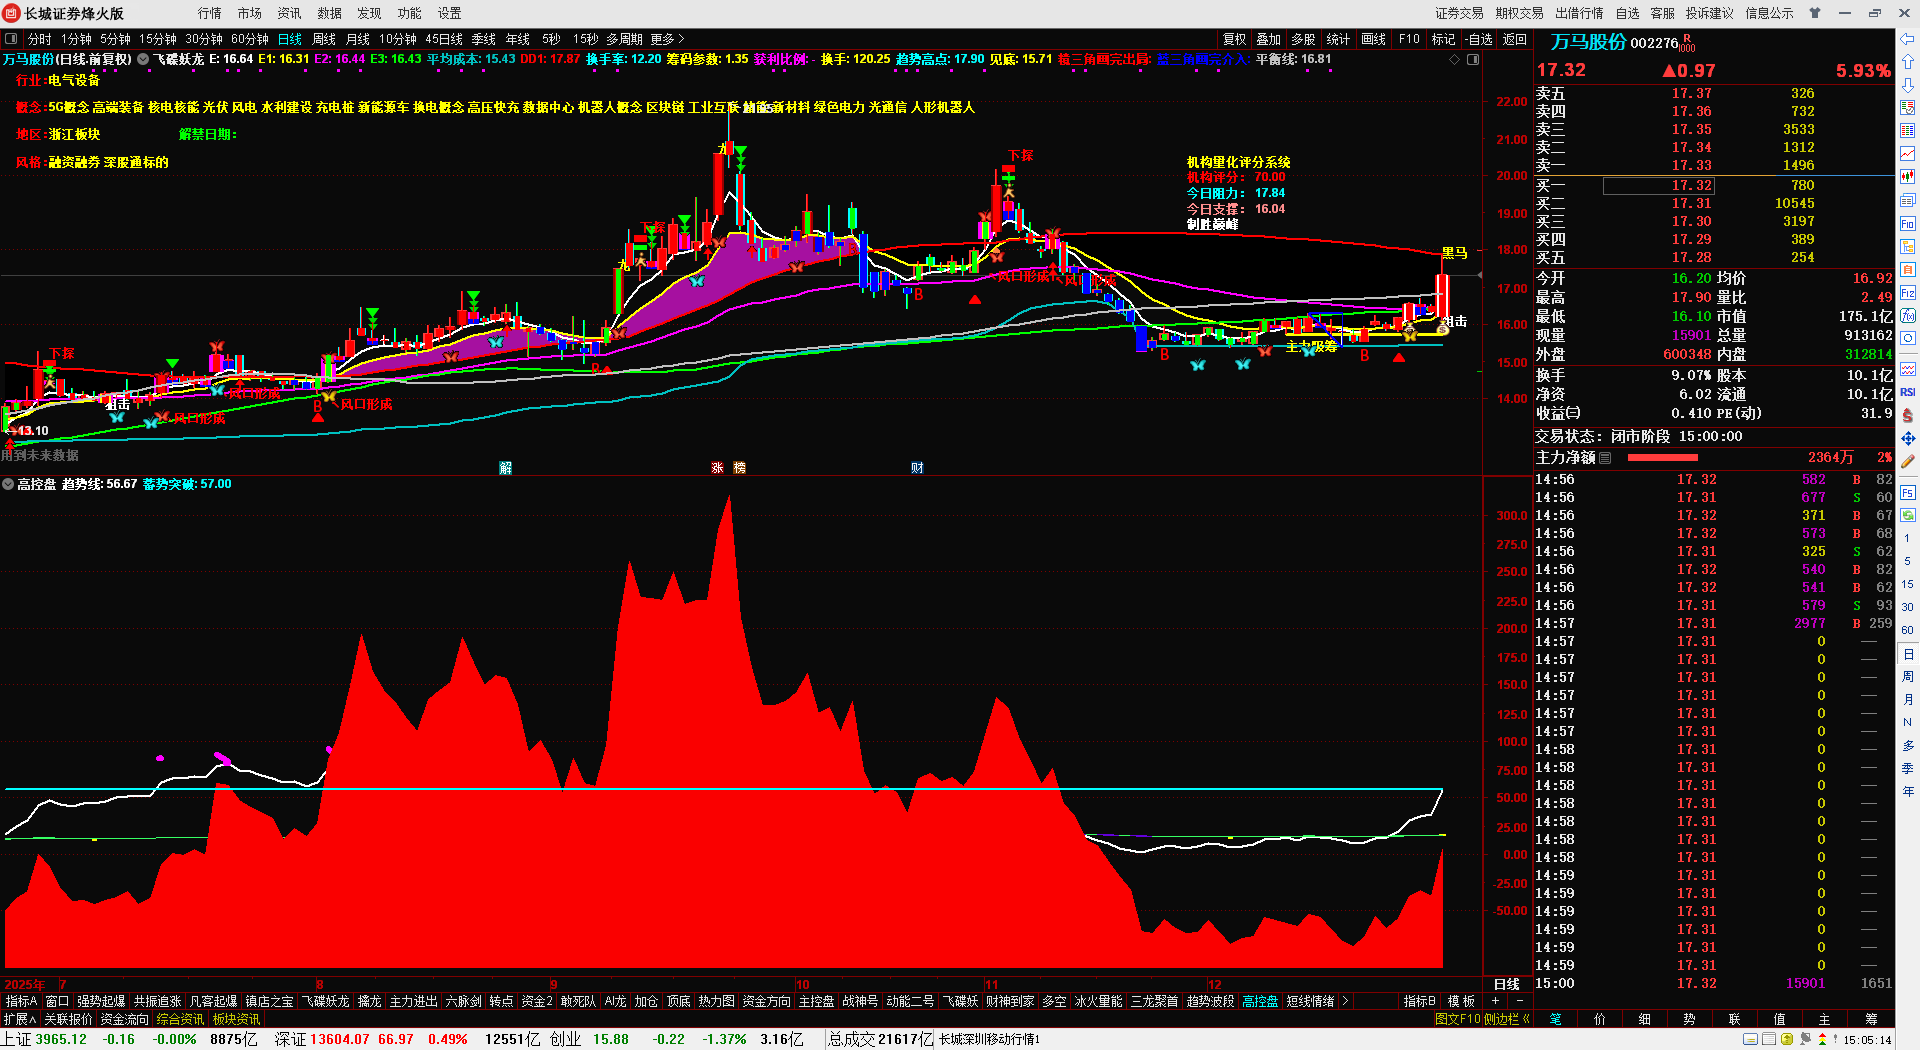Image resolution: width=1920 pixels, height=1050 pixels.
Task: Open 期权交易 options trading
Action: 1519,13
